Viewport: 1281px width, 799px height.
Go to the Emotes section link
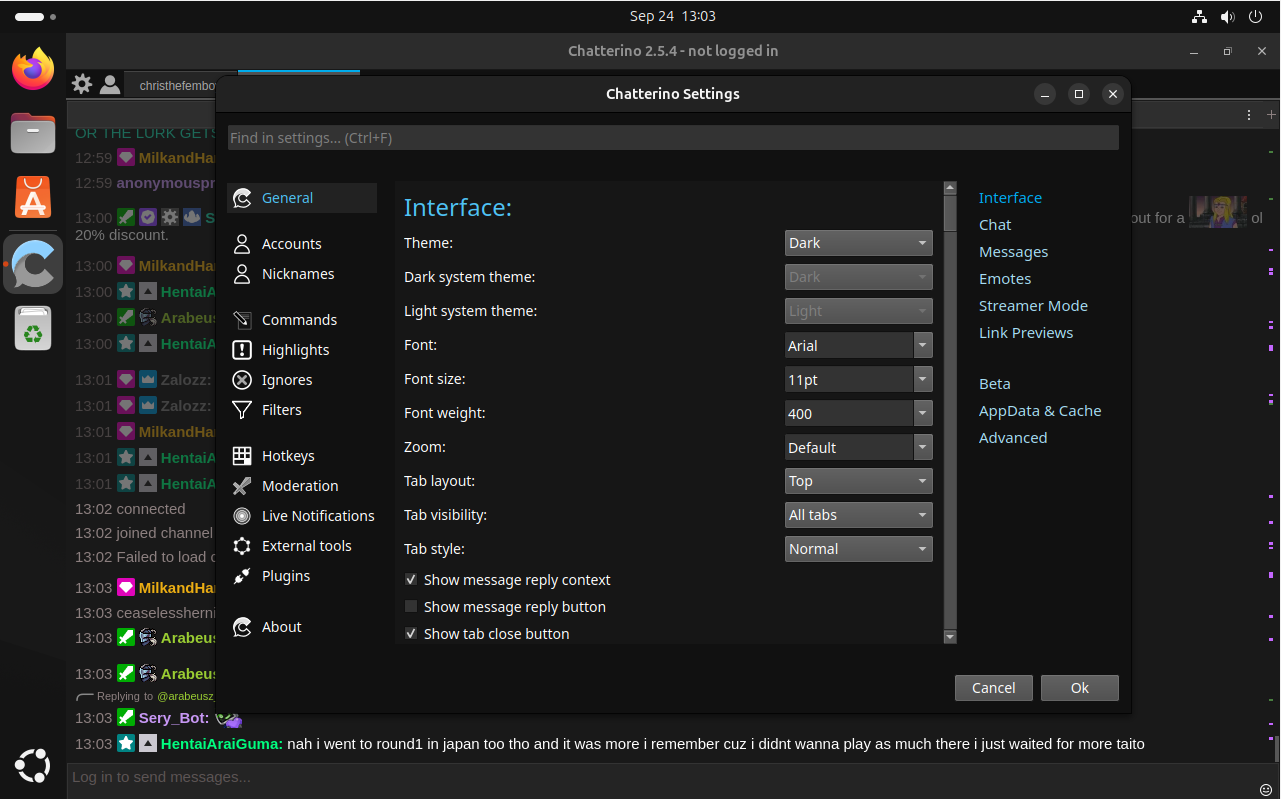[1005, 278]
